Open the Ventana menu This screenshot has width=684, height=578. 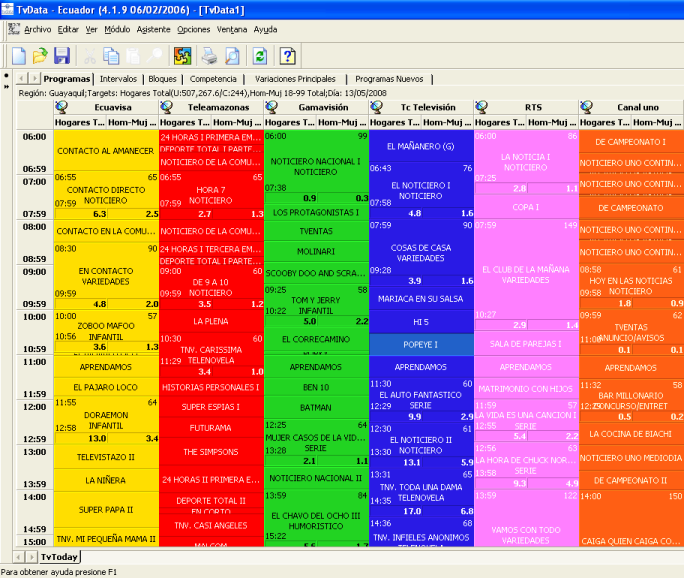[x=232, y=29]
